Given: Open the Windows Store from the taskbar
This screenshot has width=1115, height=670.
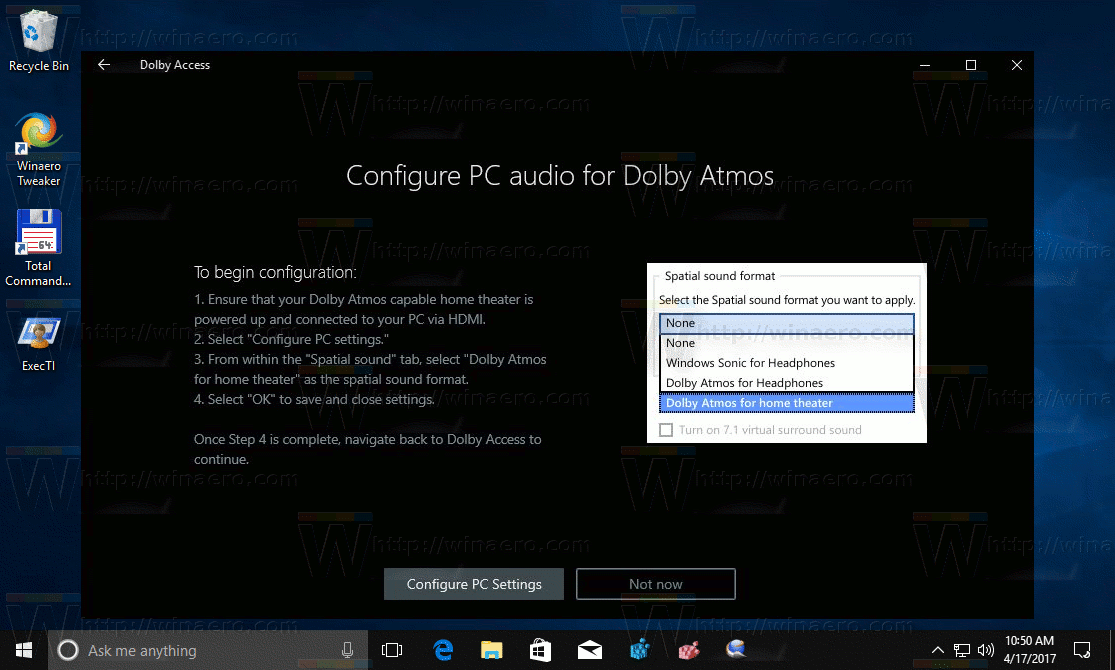Looking at the screenshot, I should 540,650.
